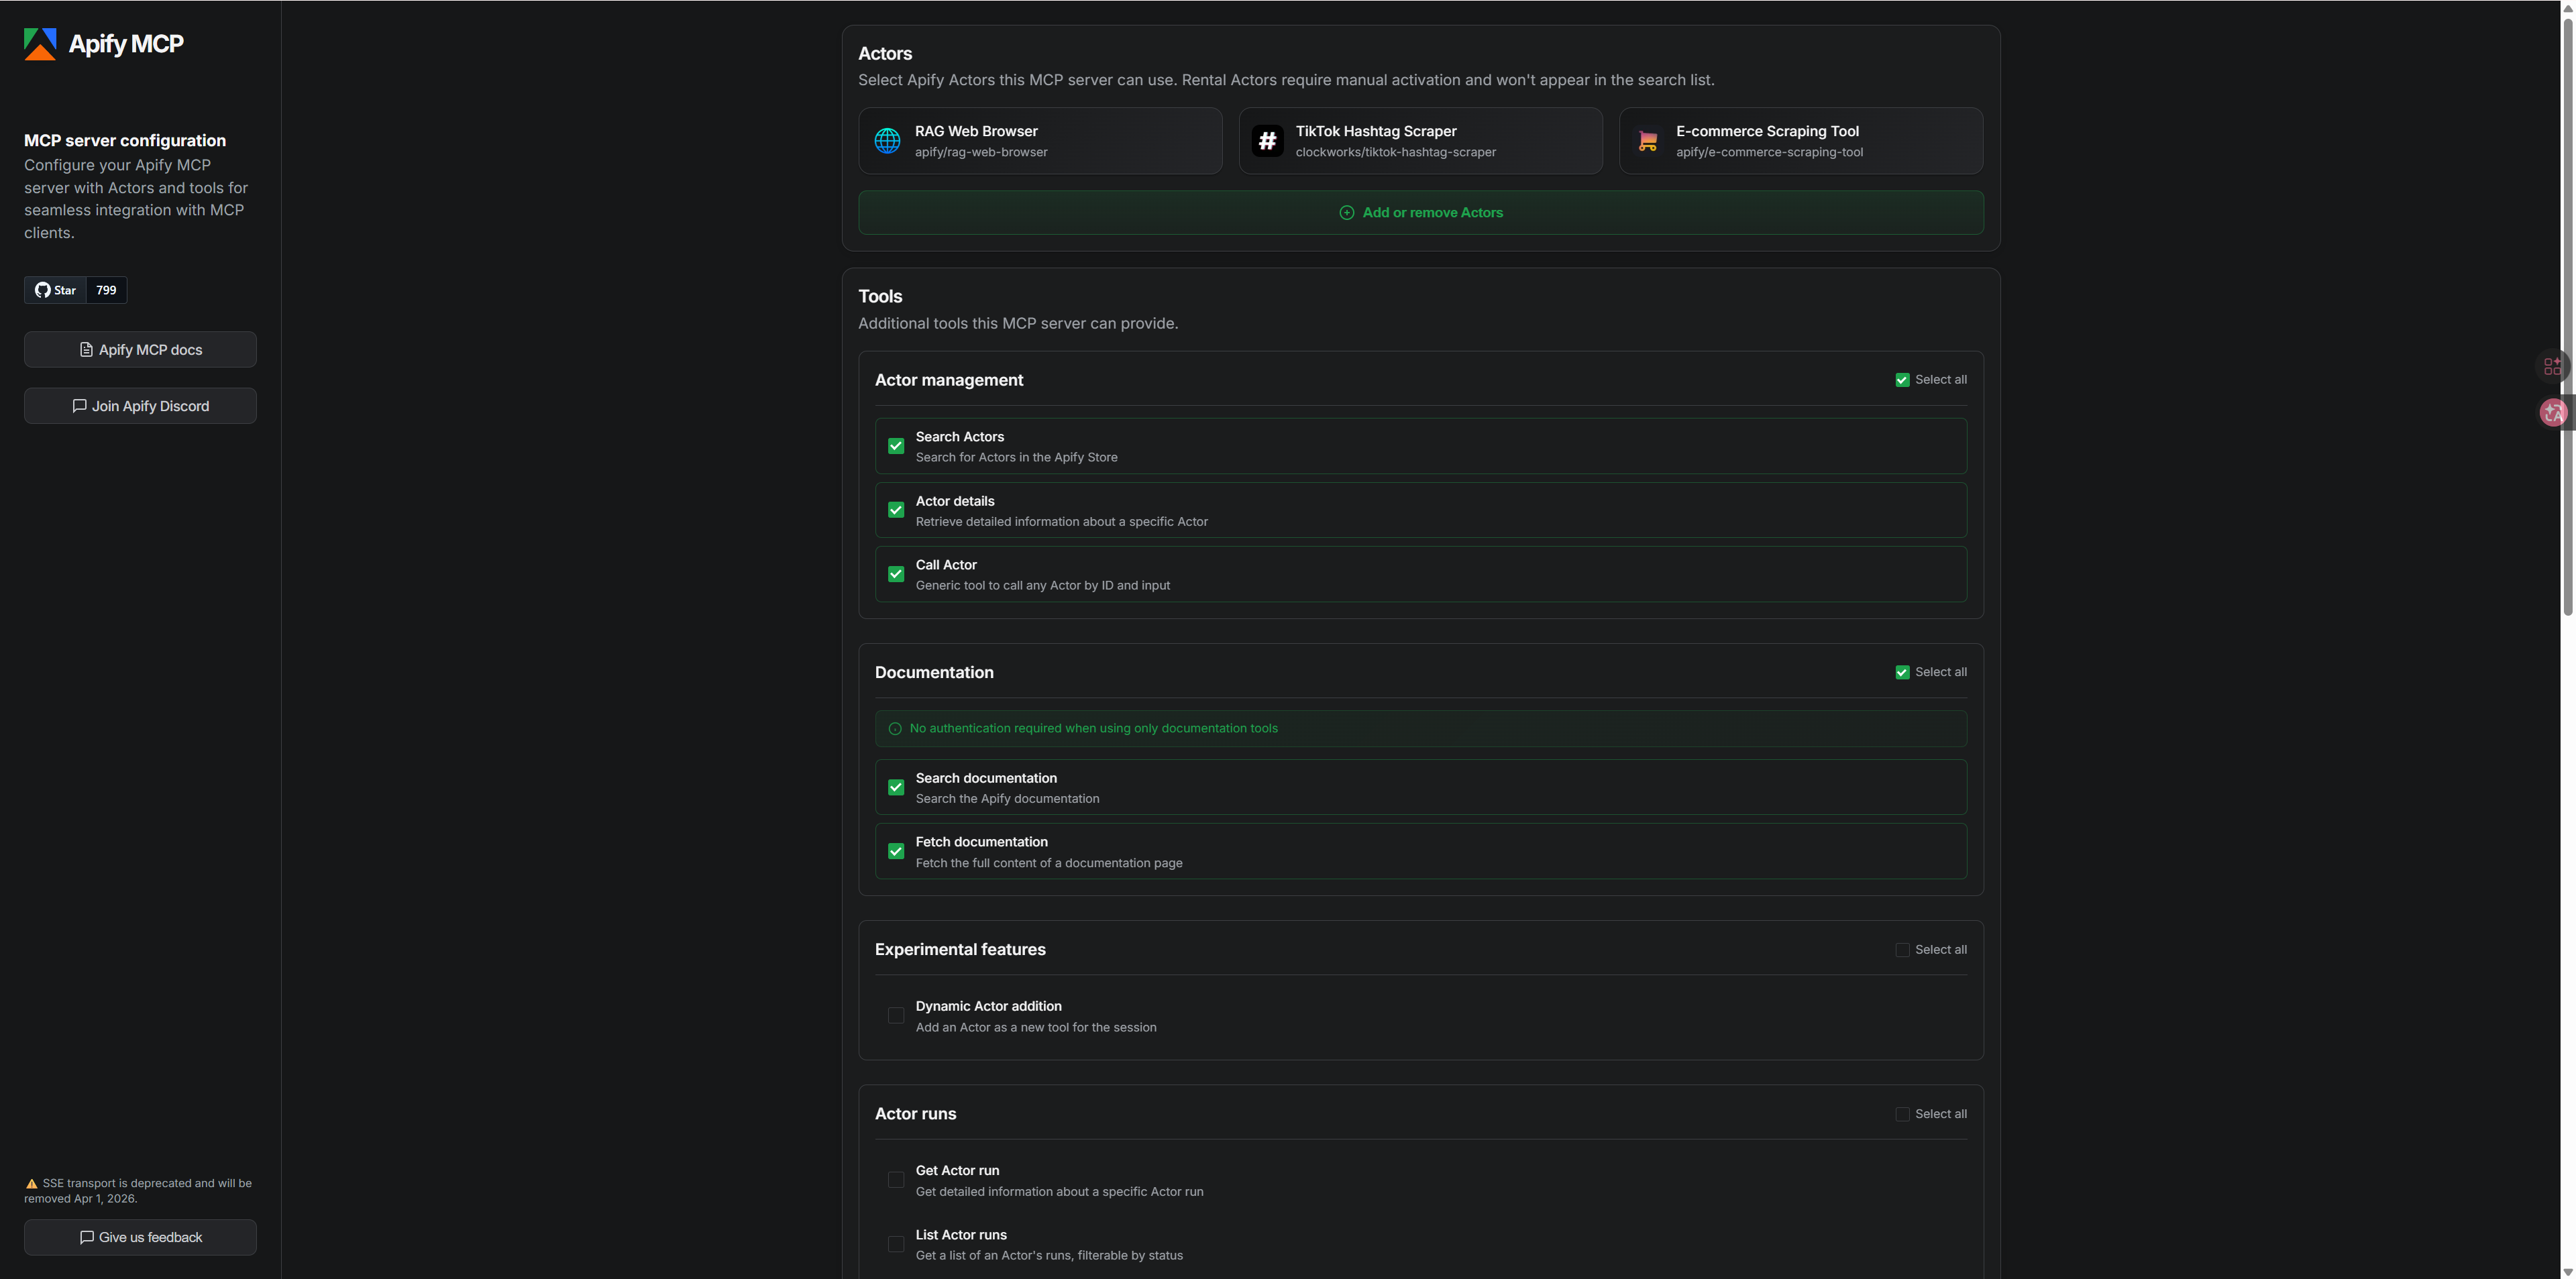Click the SSE deprecation warning triangle icon
Image resolution: width=2576 pixels, height=1279 pixels.
click(31, 1184)
